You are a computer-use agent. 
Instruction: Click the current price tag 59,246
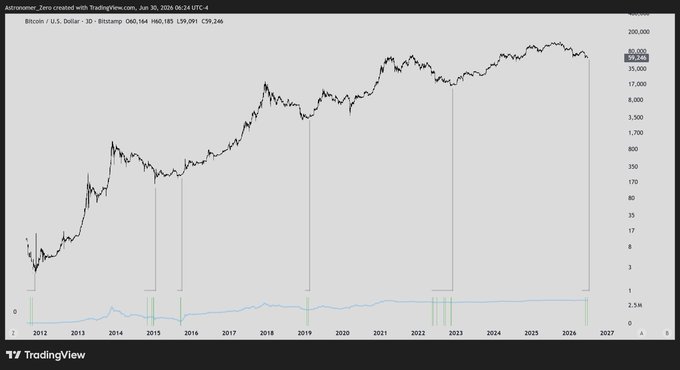(x=637, y=58)
